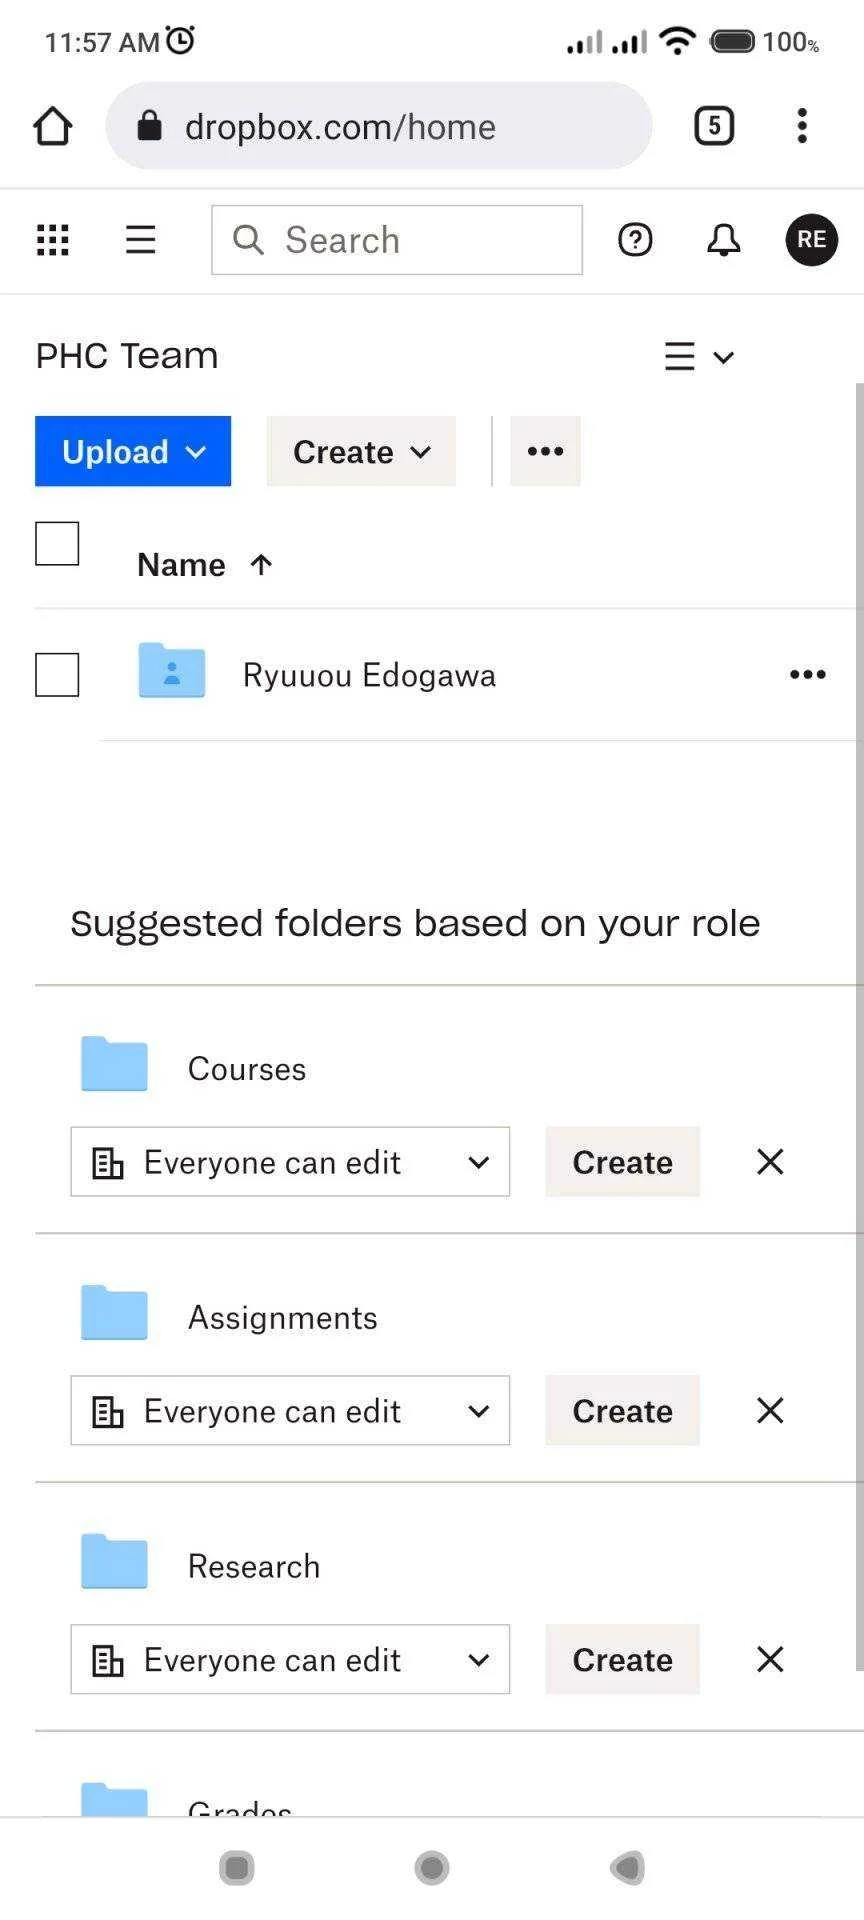Select all files checkbox in header
Image resolution: width=864 pixels, height=1920 pixels.
coord(57,544)
